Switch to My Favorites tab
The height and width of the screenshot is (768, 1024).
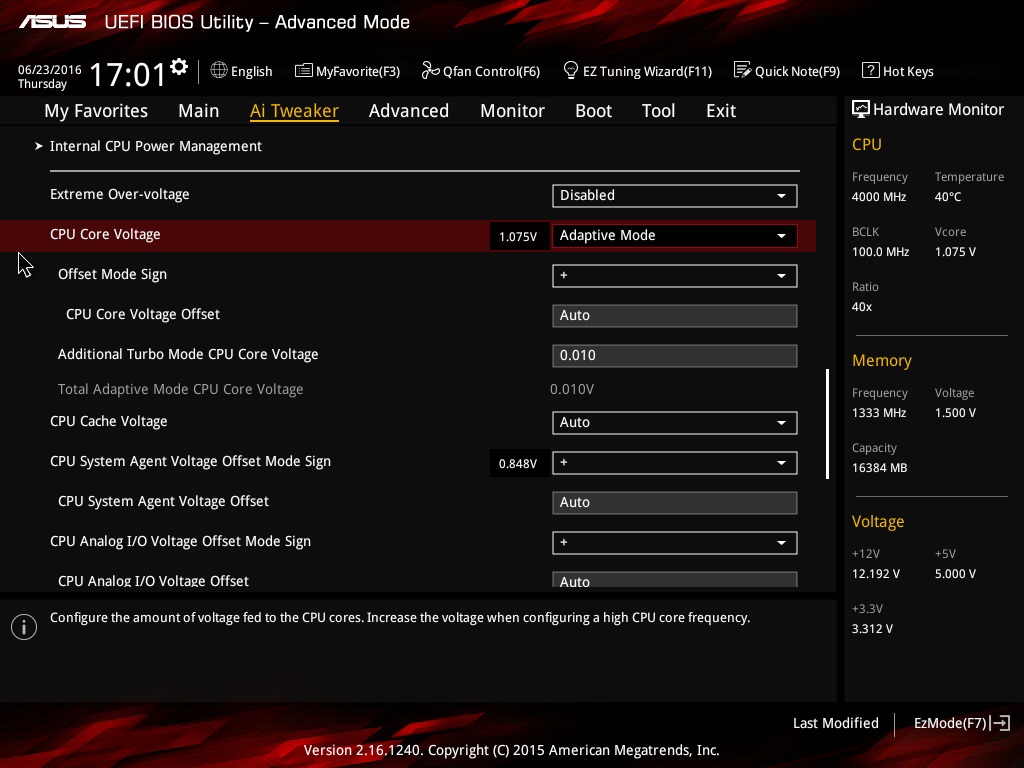click(96, 111)
